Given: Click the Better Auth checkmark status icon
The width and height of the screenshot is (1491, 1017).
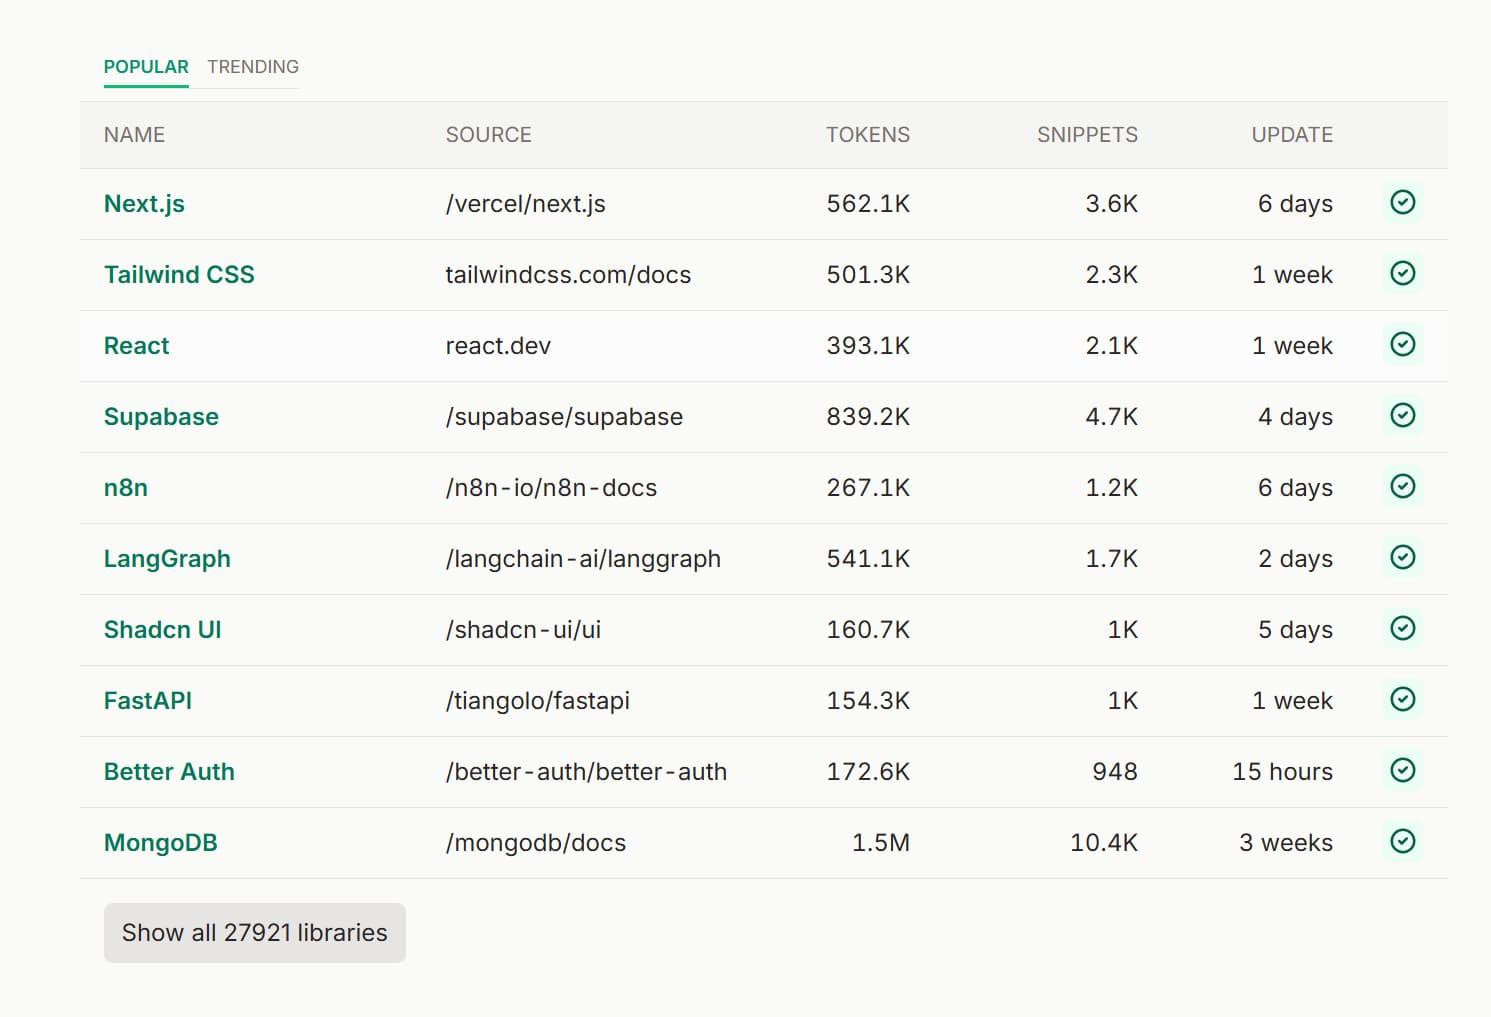Looking at the screenshot, I should point(1403,771).
